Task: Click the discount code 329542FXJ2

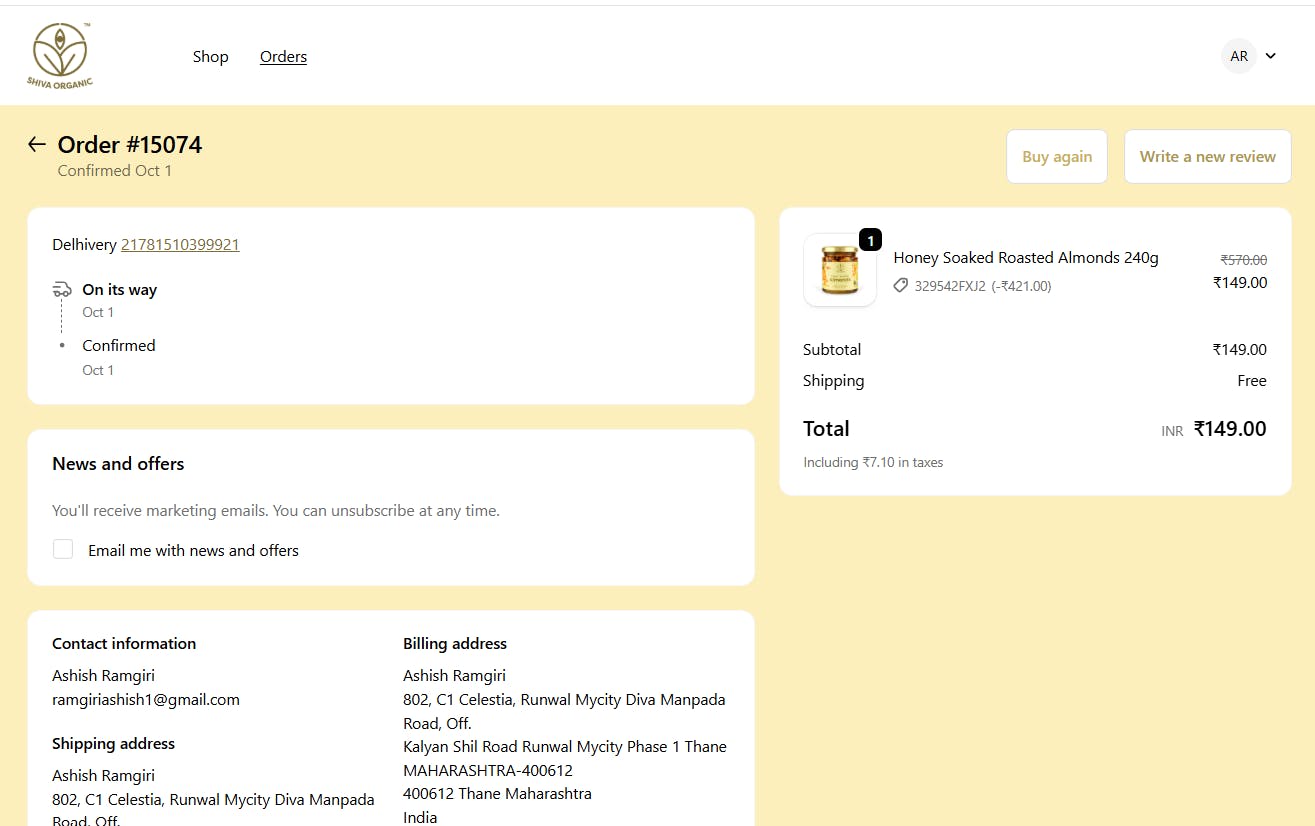Action: click(949, 286)
